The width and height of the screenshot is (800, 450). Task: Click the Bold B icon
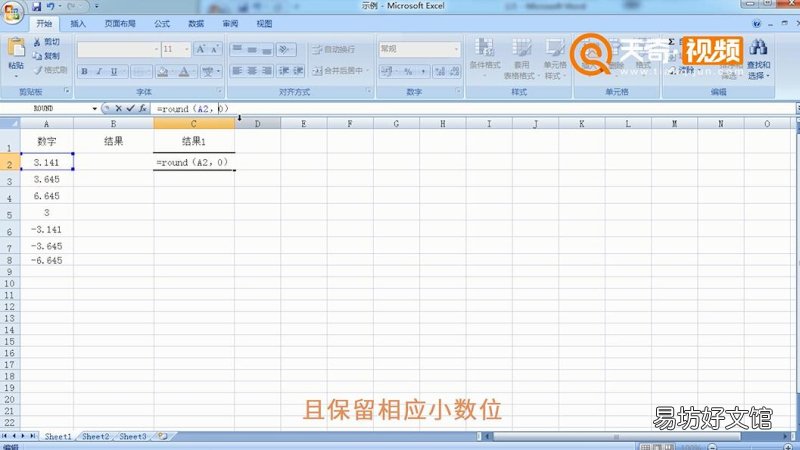coord(85,71)
